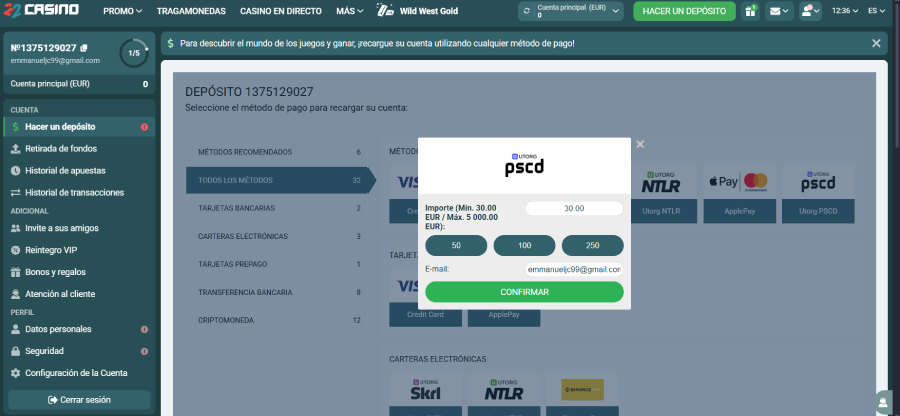Choose the 100 preset amount
900x416 pixels.
tap(524, 245)
